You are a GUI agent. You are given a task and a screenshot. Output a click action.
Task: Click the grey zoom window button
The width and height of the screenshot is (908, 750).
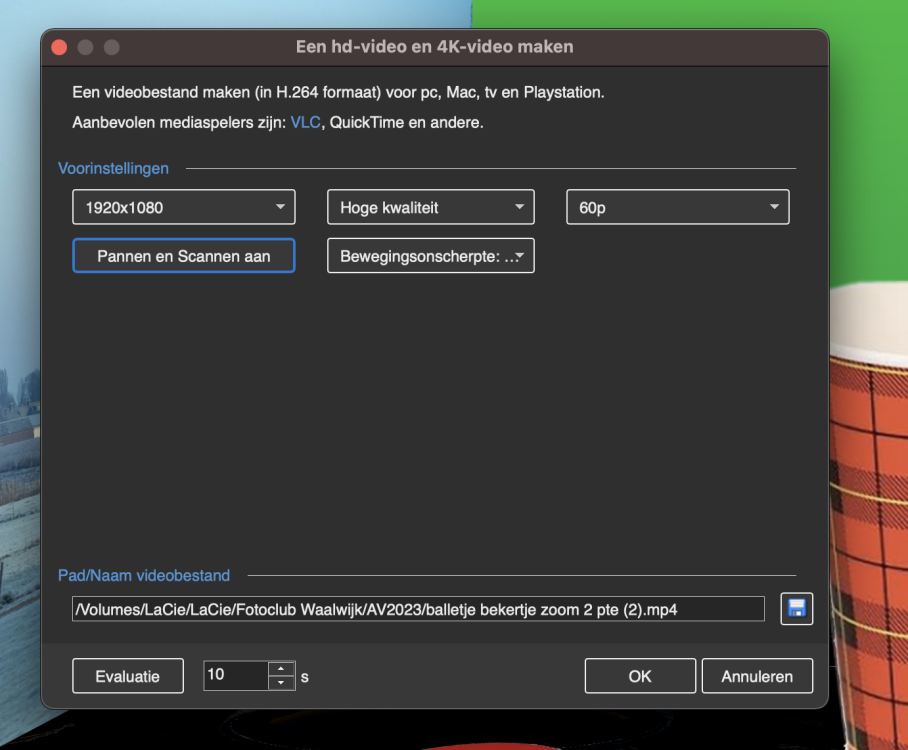point(111,47)
